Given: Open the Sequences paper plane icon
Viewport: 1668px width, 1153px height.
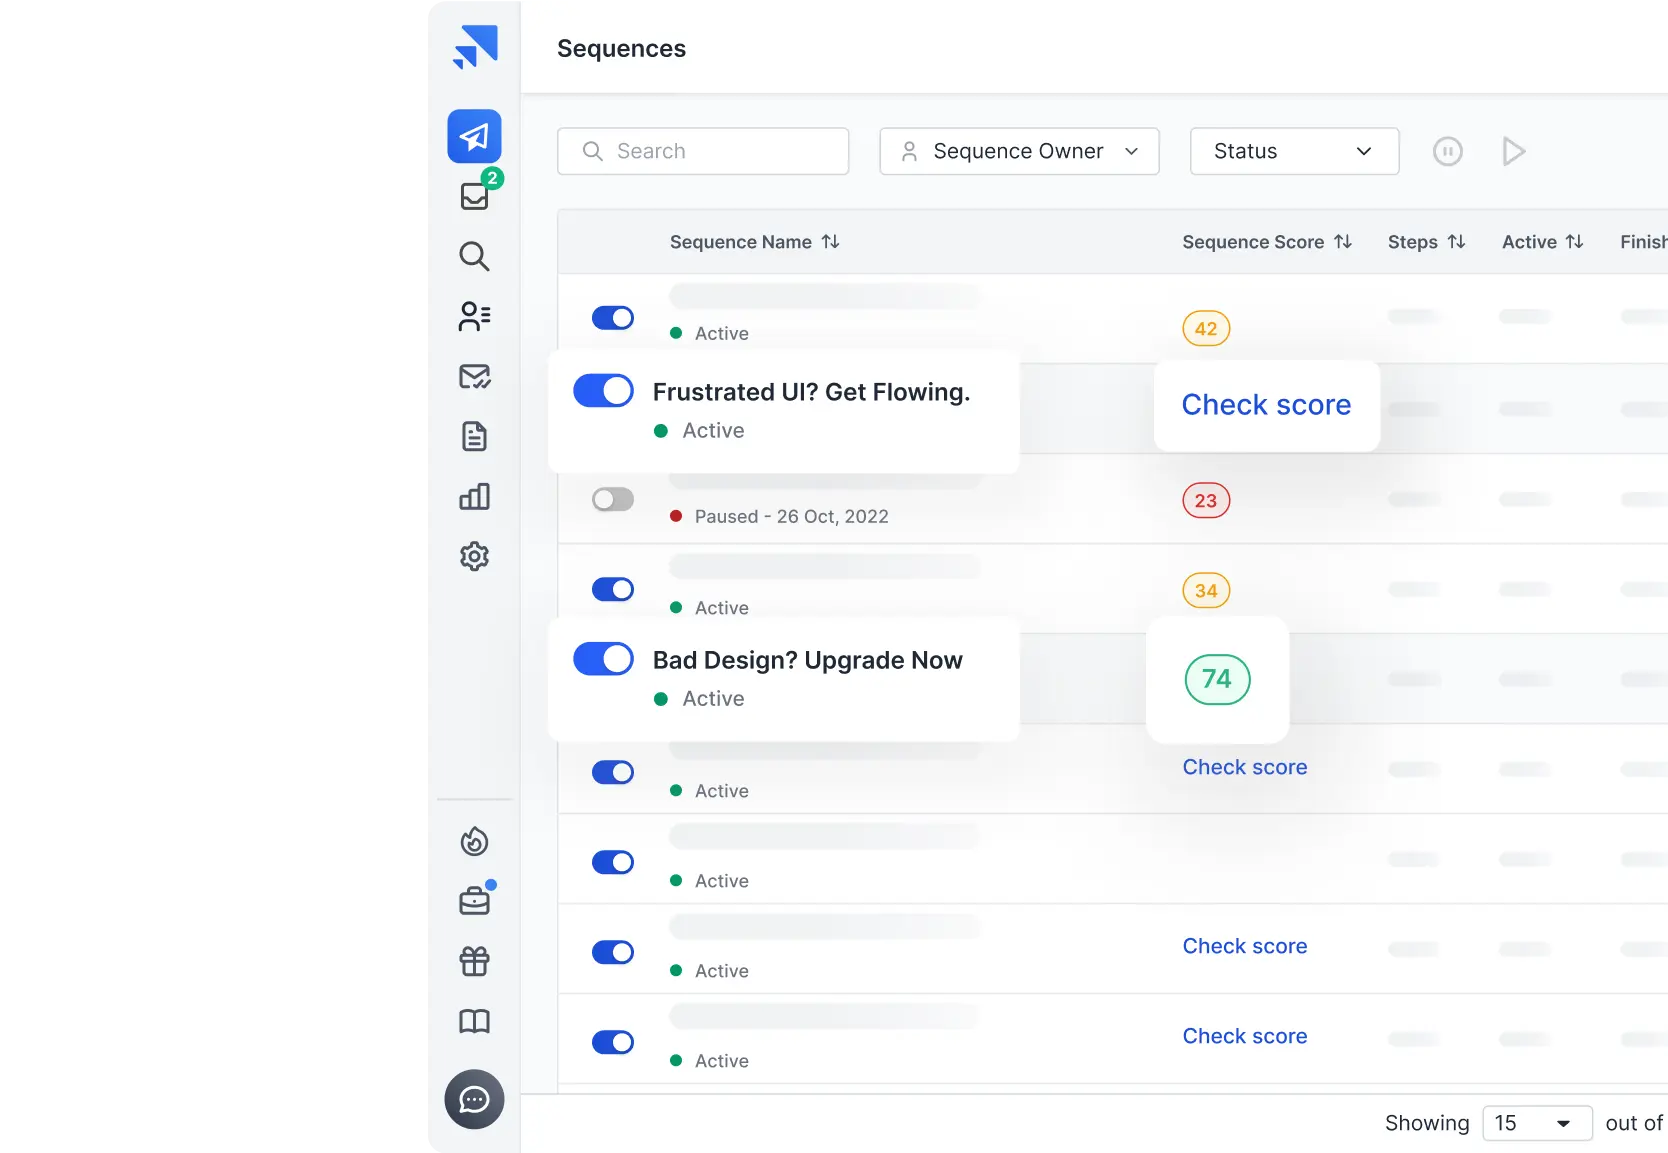Looking at the screenshot, I should (x=474, y=136).
